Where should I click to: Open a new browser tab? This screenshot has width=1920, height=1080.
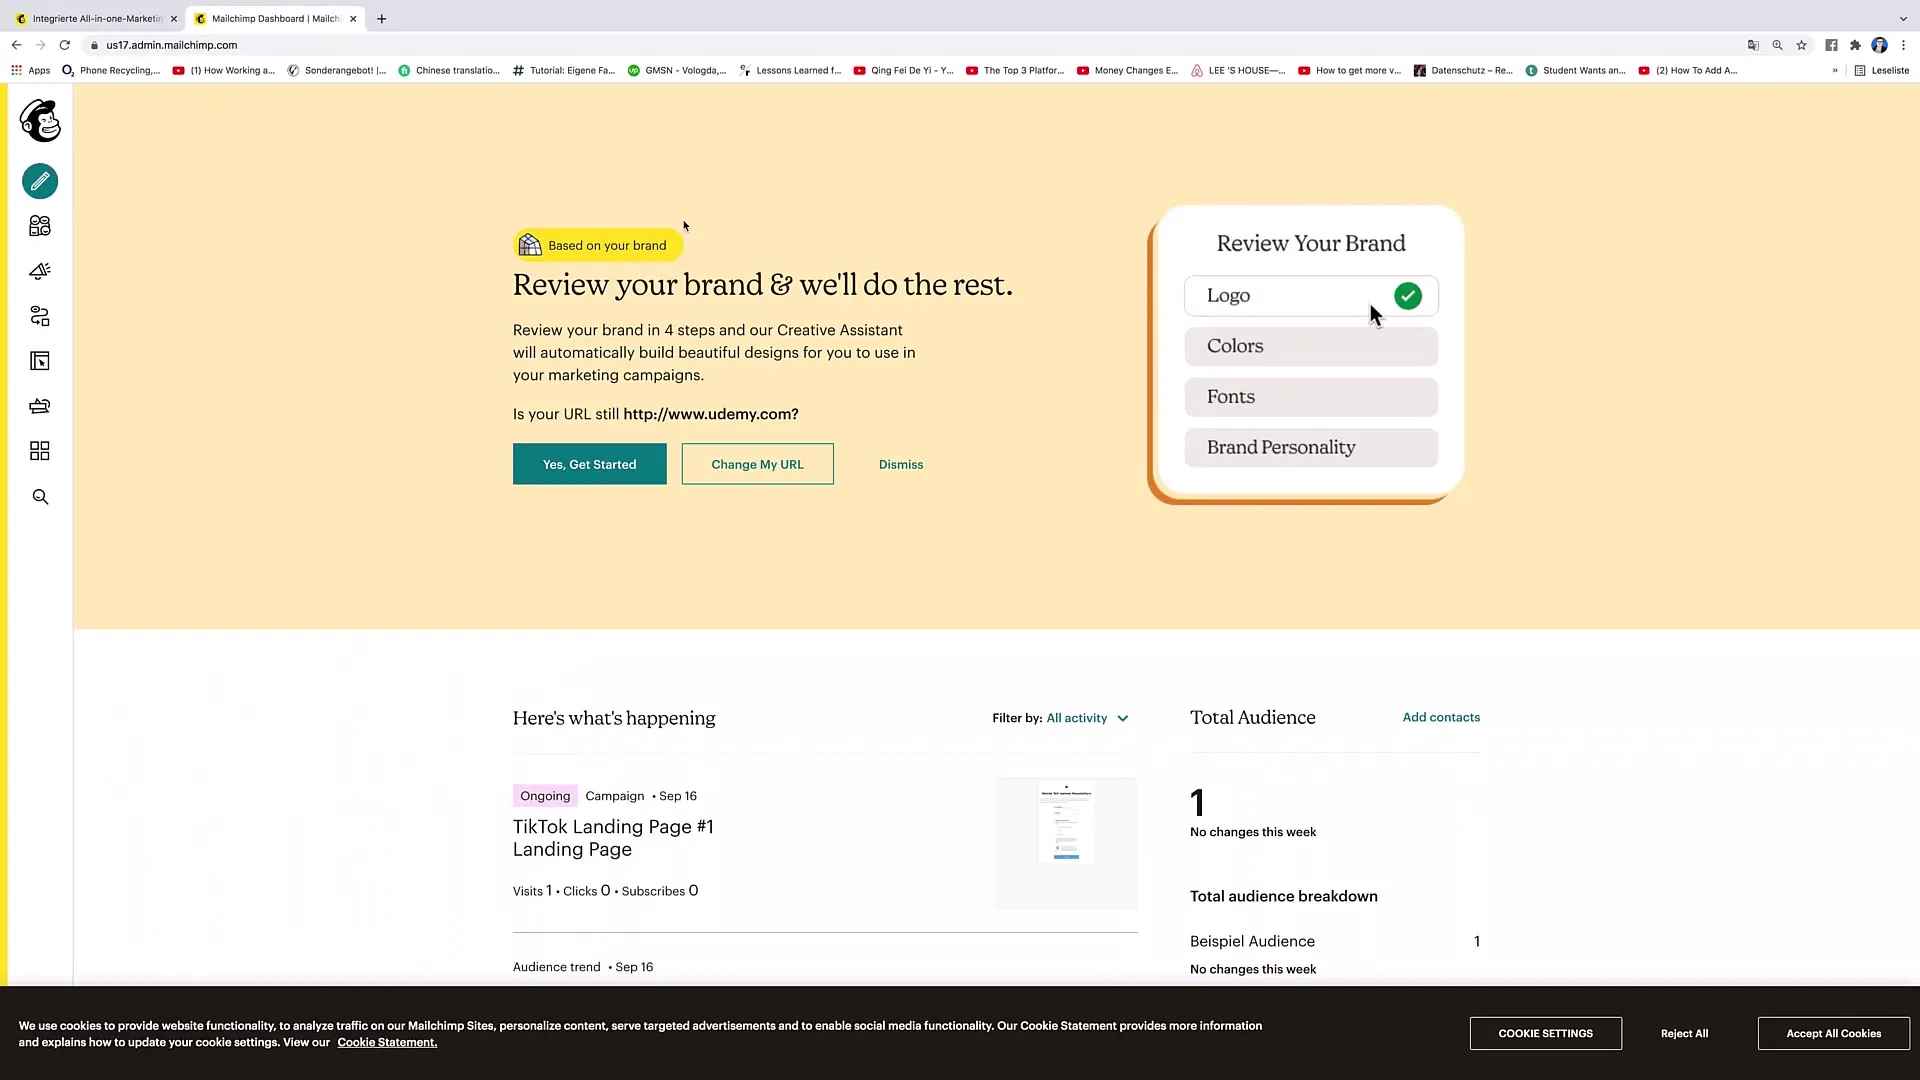[381, 19]
